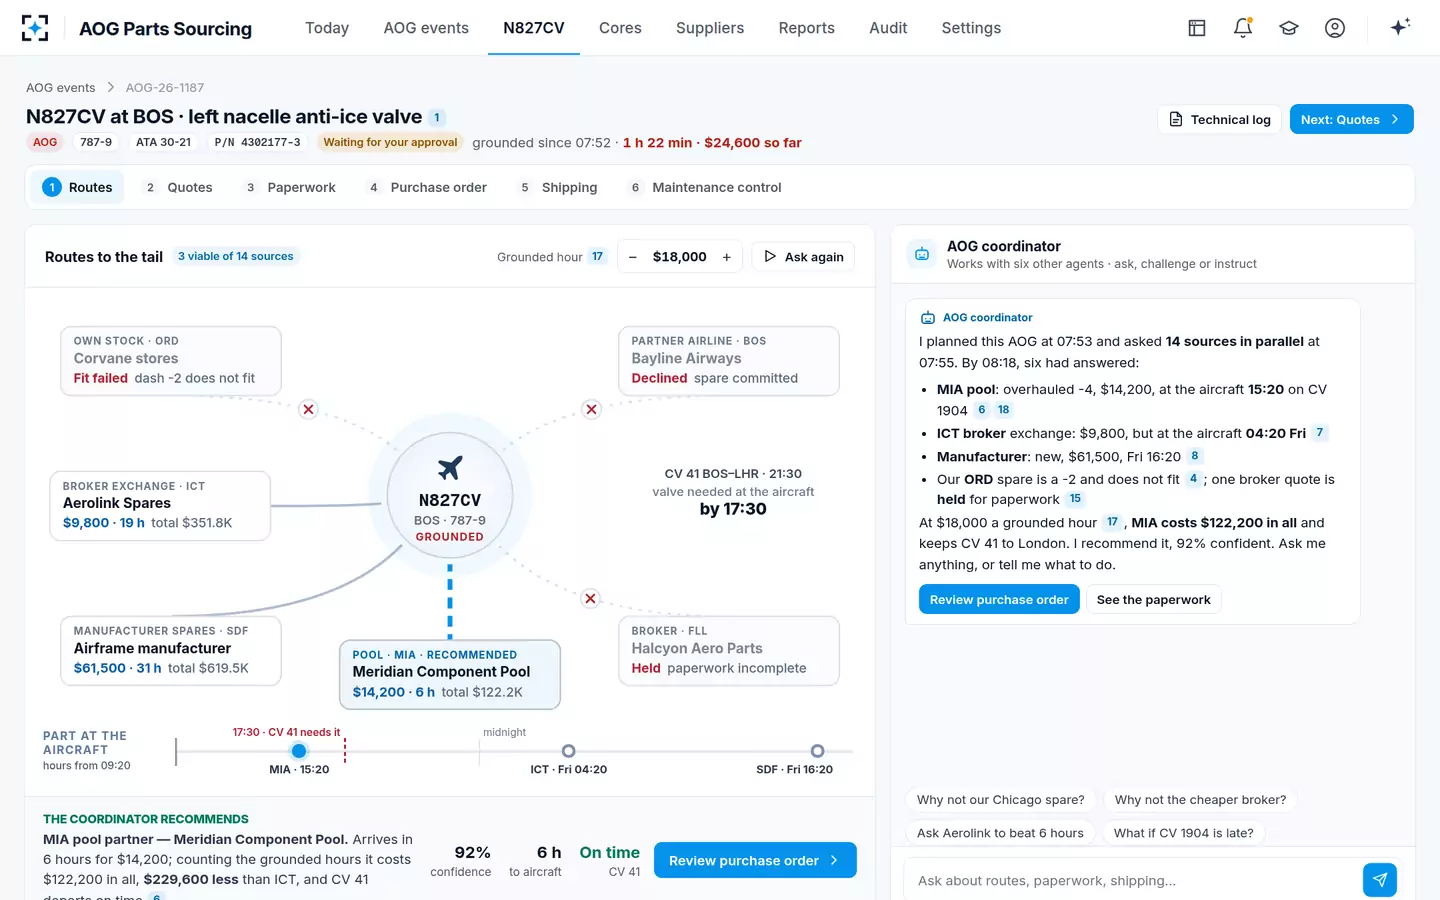Click the SDF Fri 16:20 timeline marker
This screenshot has width=1440, height=900.
coord(817,751)
